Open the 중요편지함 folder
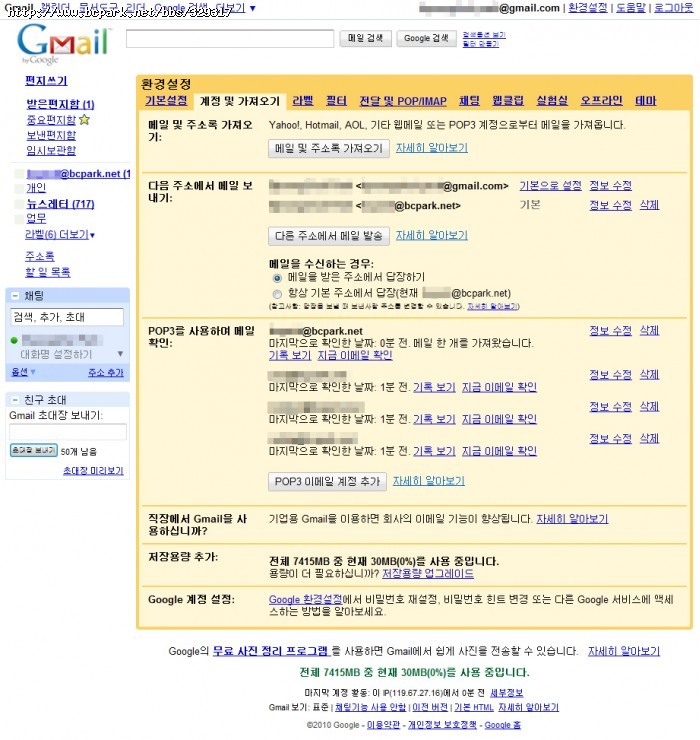700x740 pixels. coord(51,120)
